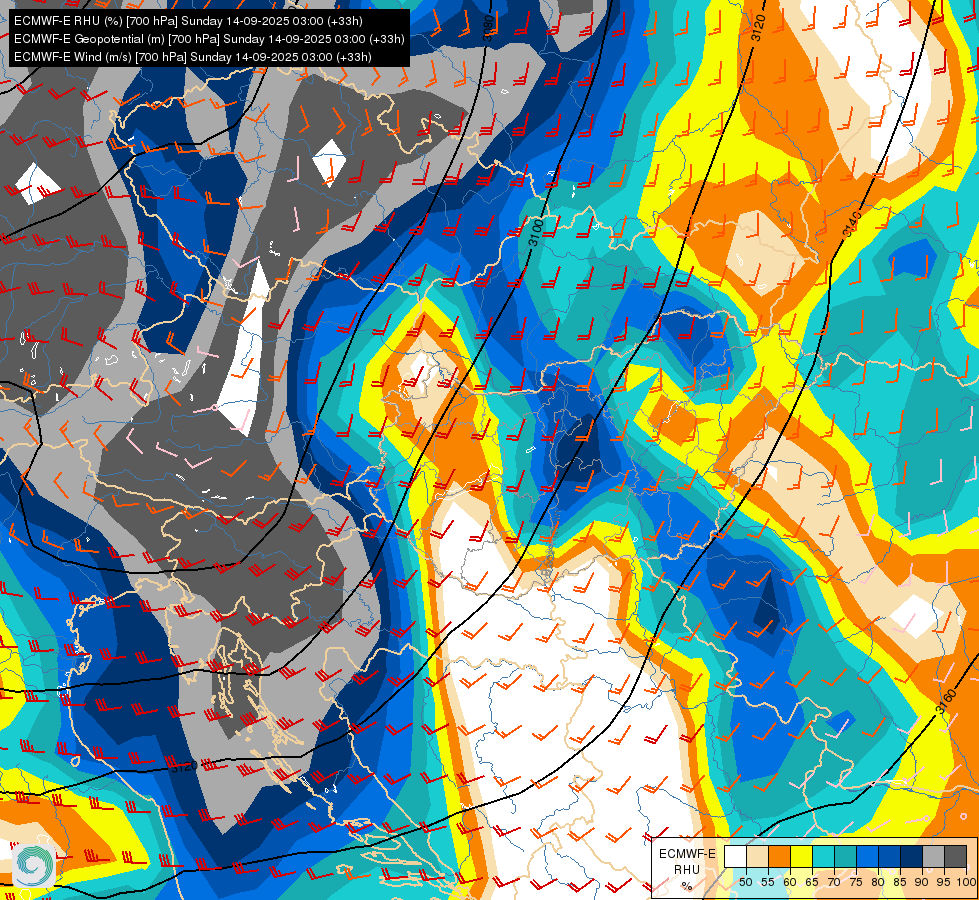Click the yellow legend swatch for 60-65%

pyautogui.click(x=801, y=856)
